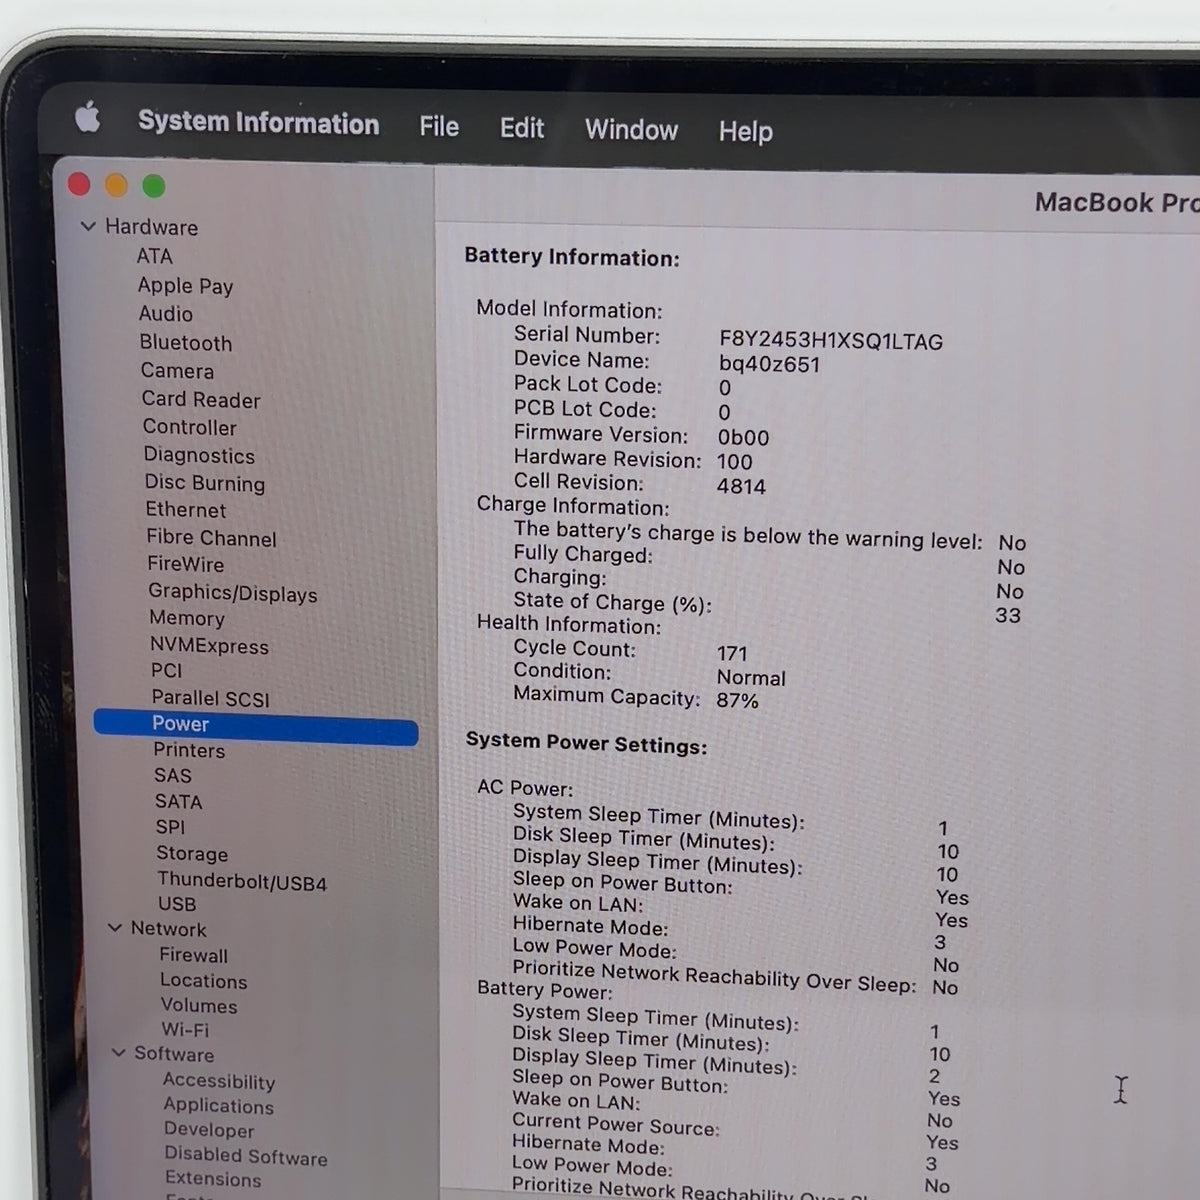The image size is (1200, 1200).
Task: Select Camera in the sidebar
Action: [x=177, y=371]
